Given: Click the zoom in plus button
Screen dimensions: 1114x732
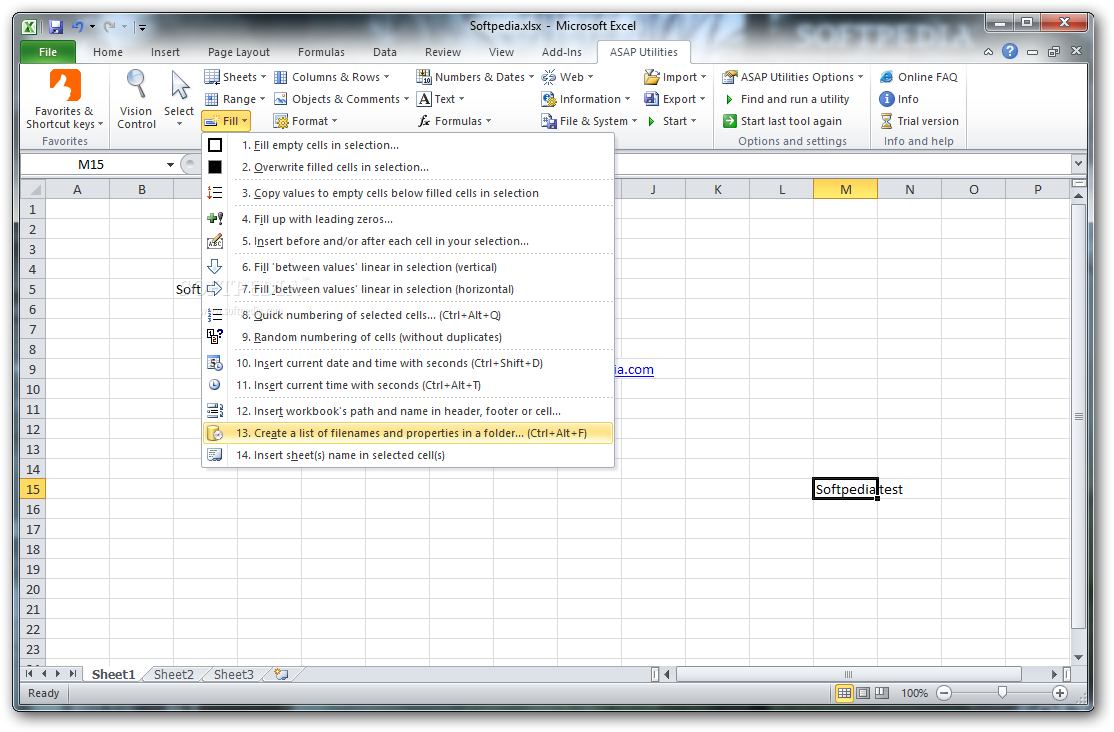Looking at the screenshot, I should coord(1059,693).
